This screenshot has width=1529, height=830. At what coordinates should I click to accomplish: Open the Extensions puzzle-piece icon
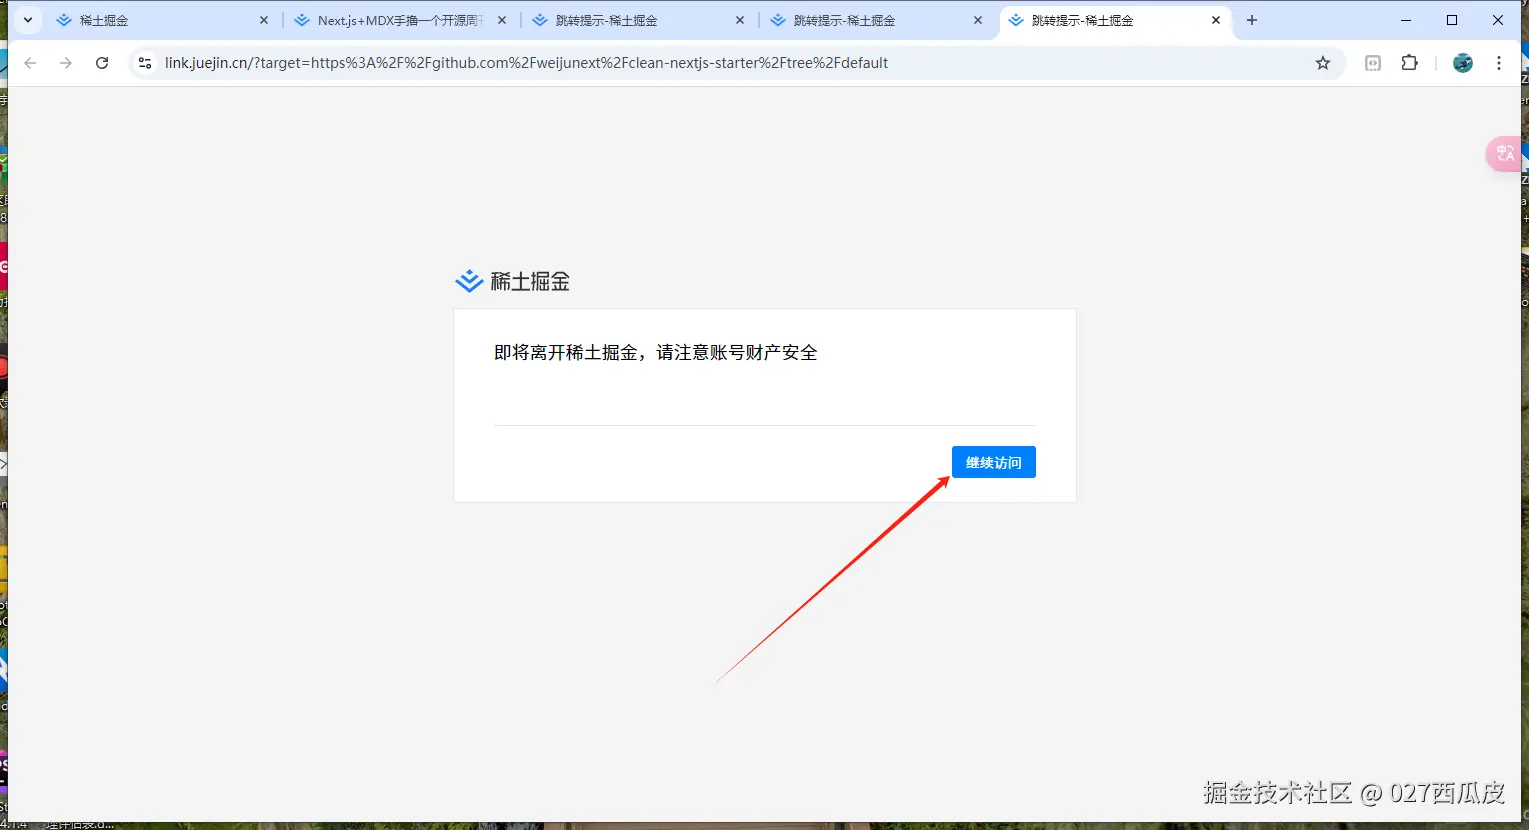[x=1409, y=62]
